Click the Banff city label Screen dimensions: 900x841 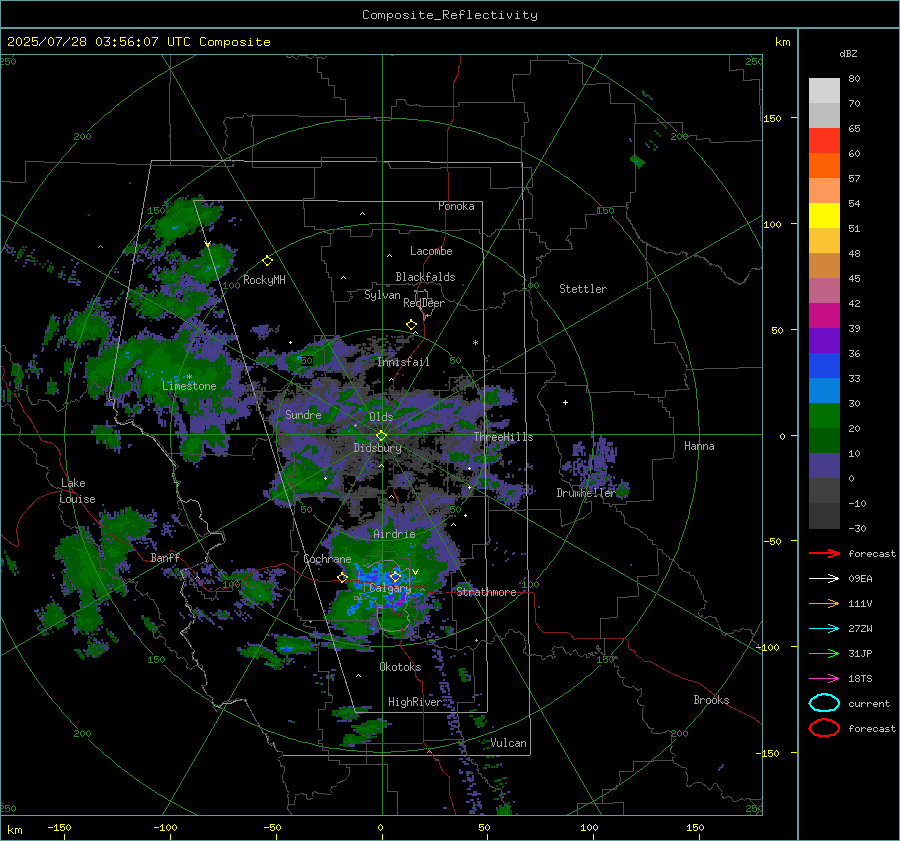pyautogui.click(x=165, y=558)
